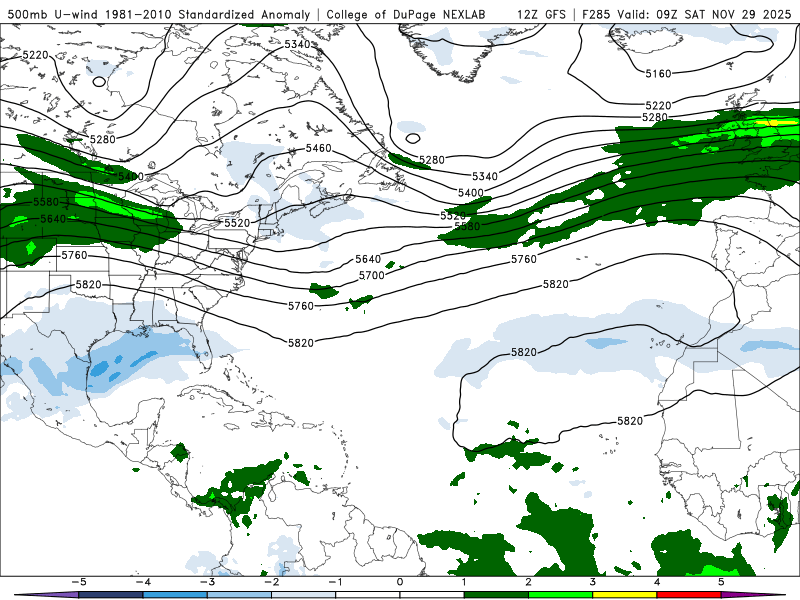Click the positive 5 tick label on the colorbar
The width and height of the screenshot is (800, 600).
click(721, 582)
